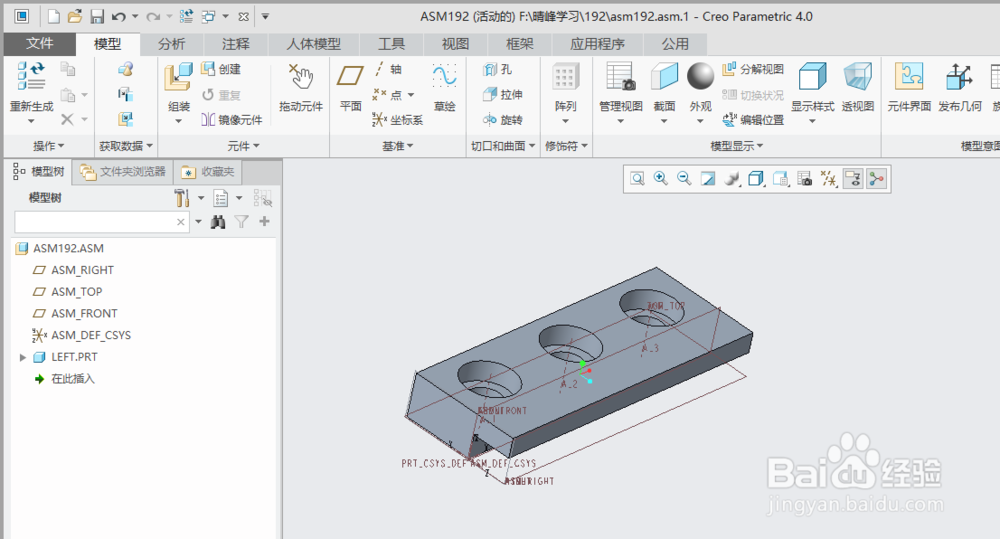
Task: Click zoom in magnifier on graphics toolbar
Action: point(661,179)
